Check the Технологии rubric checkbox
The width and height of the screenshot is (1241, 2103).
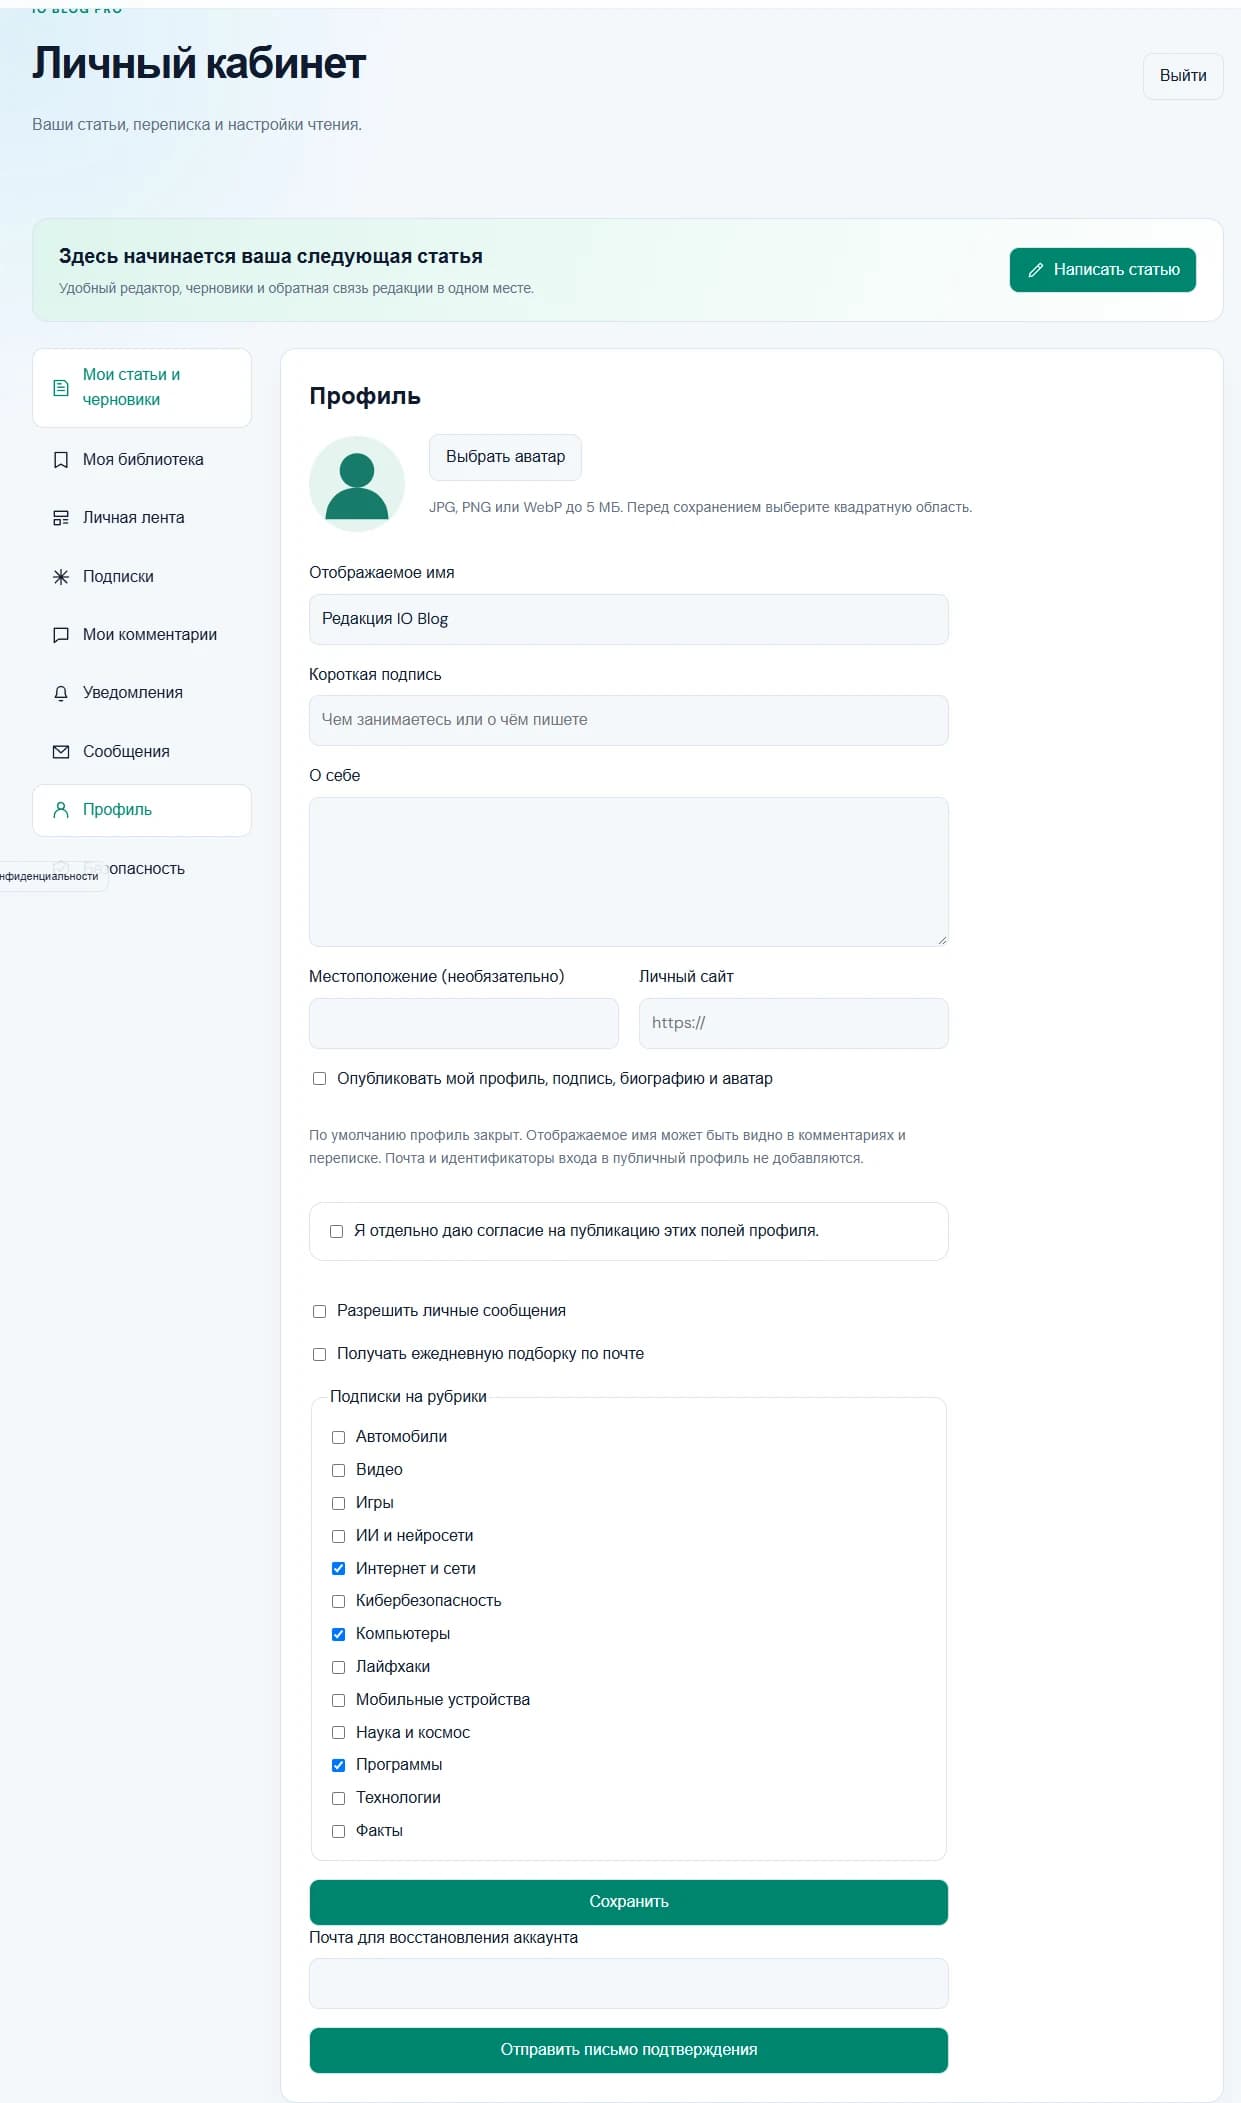[339, 1798]
